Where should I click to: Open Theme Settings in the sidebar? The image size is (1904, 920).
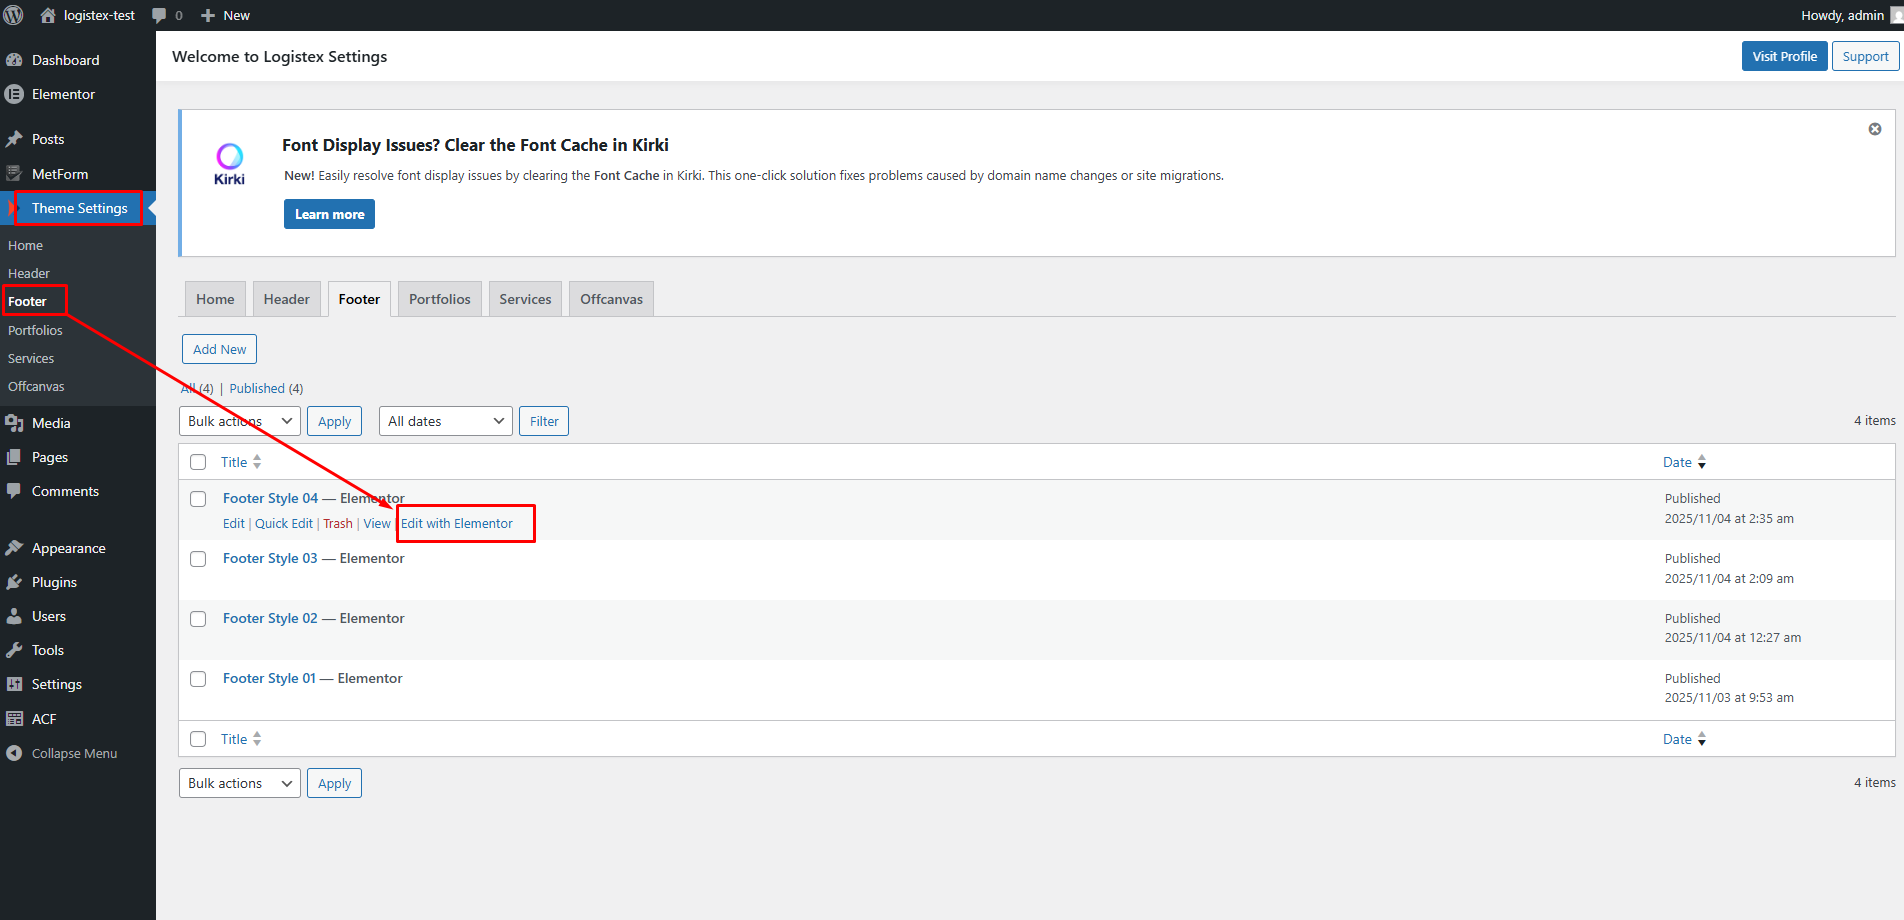(x=78, y=208)
